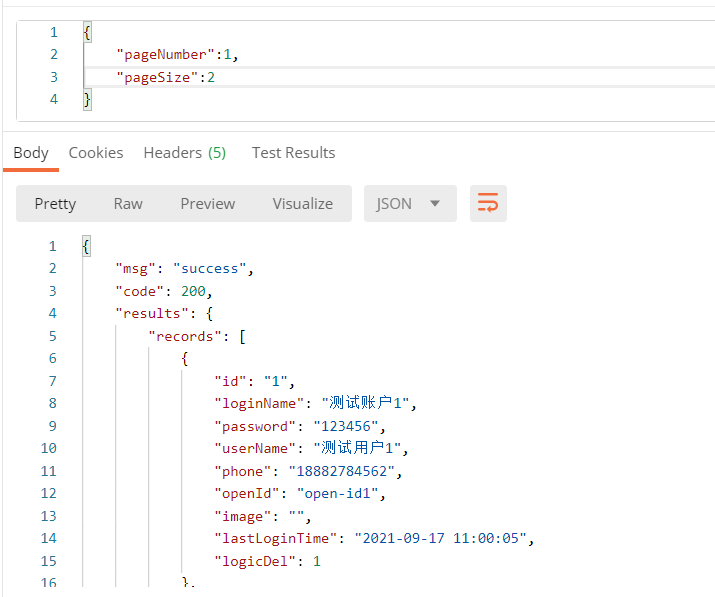Screen dimensions: 715x597
Task: Open the JSON format dropdown
Action: [x=410, y=203]
